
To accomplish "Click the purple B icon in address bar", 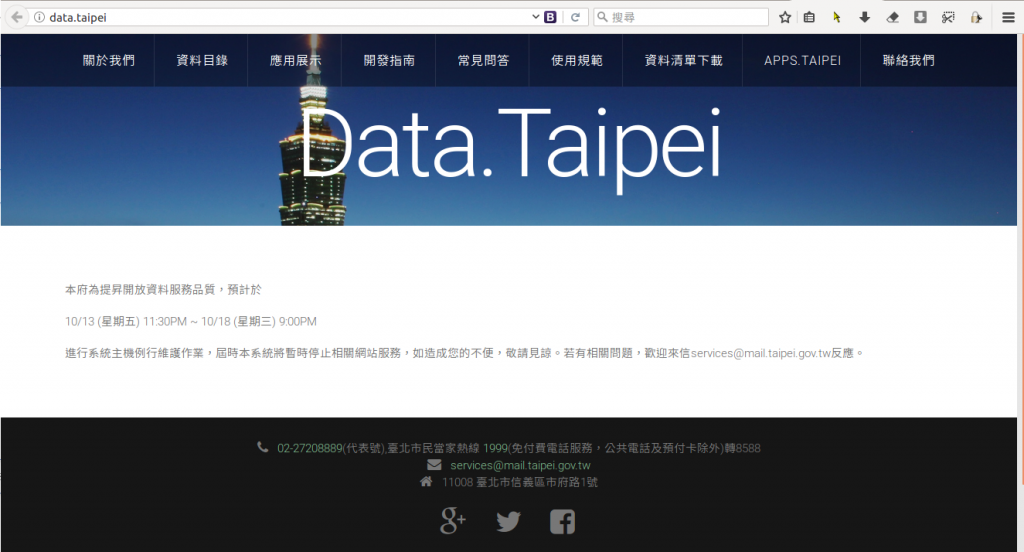I will pyautogui.click(x=551, y=17).
